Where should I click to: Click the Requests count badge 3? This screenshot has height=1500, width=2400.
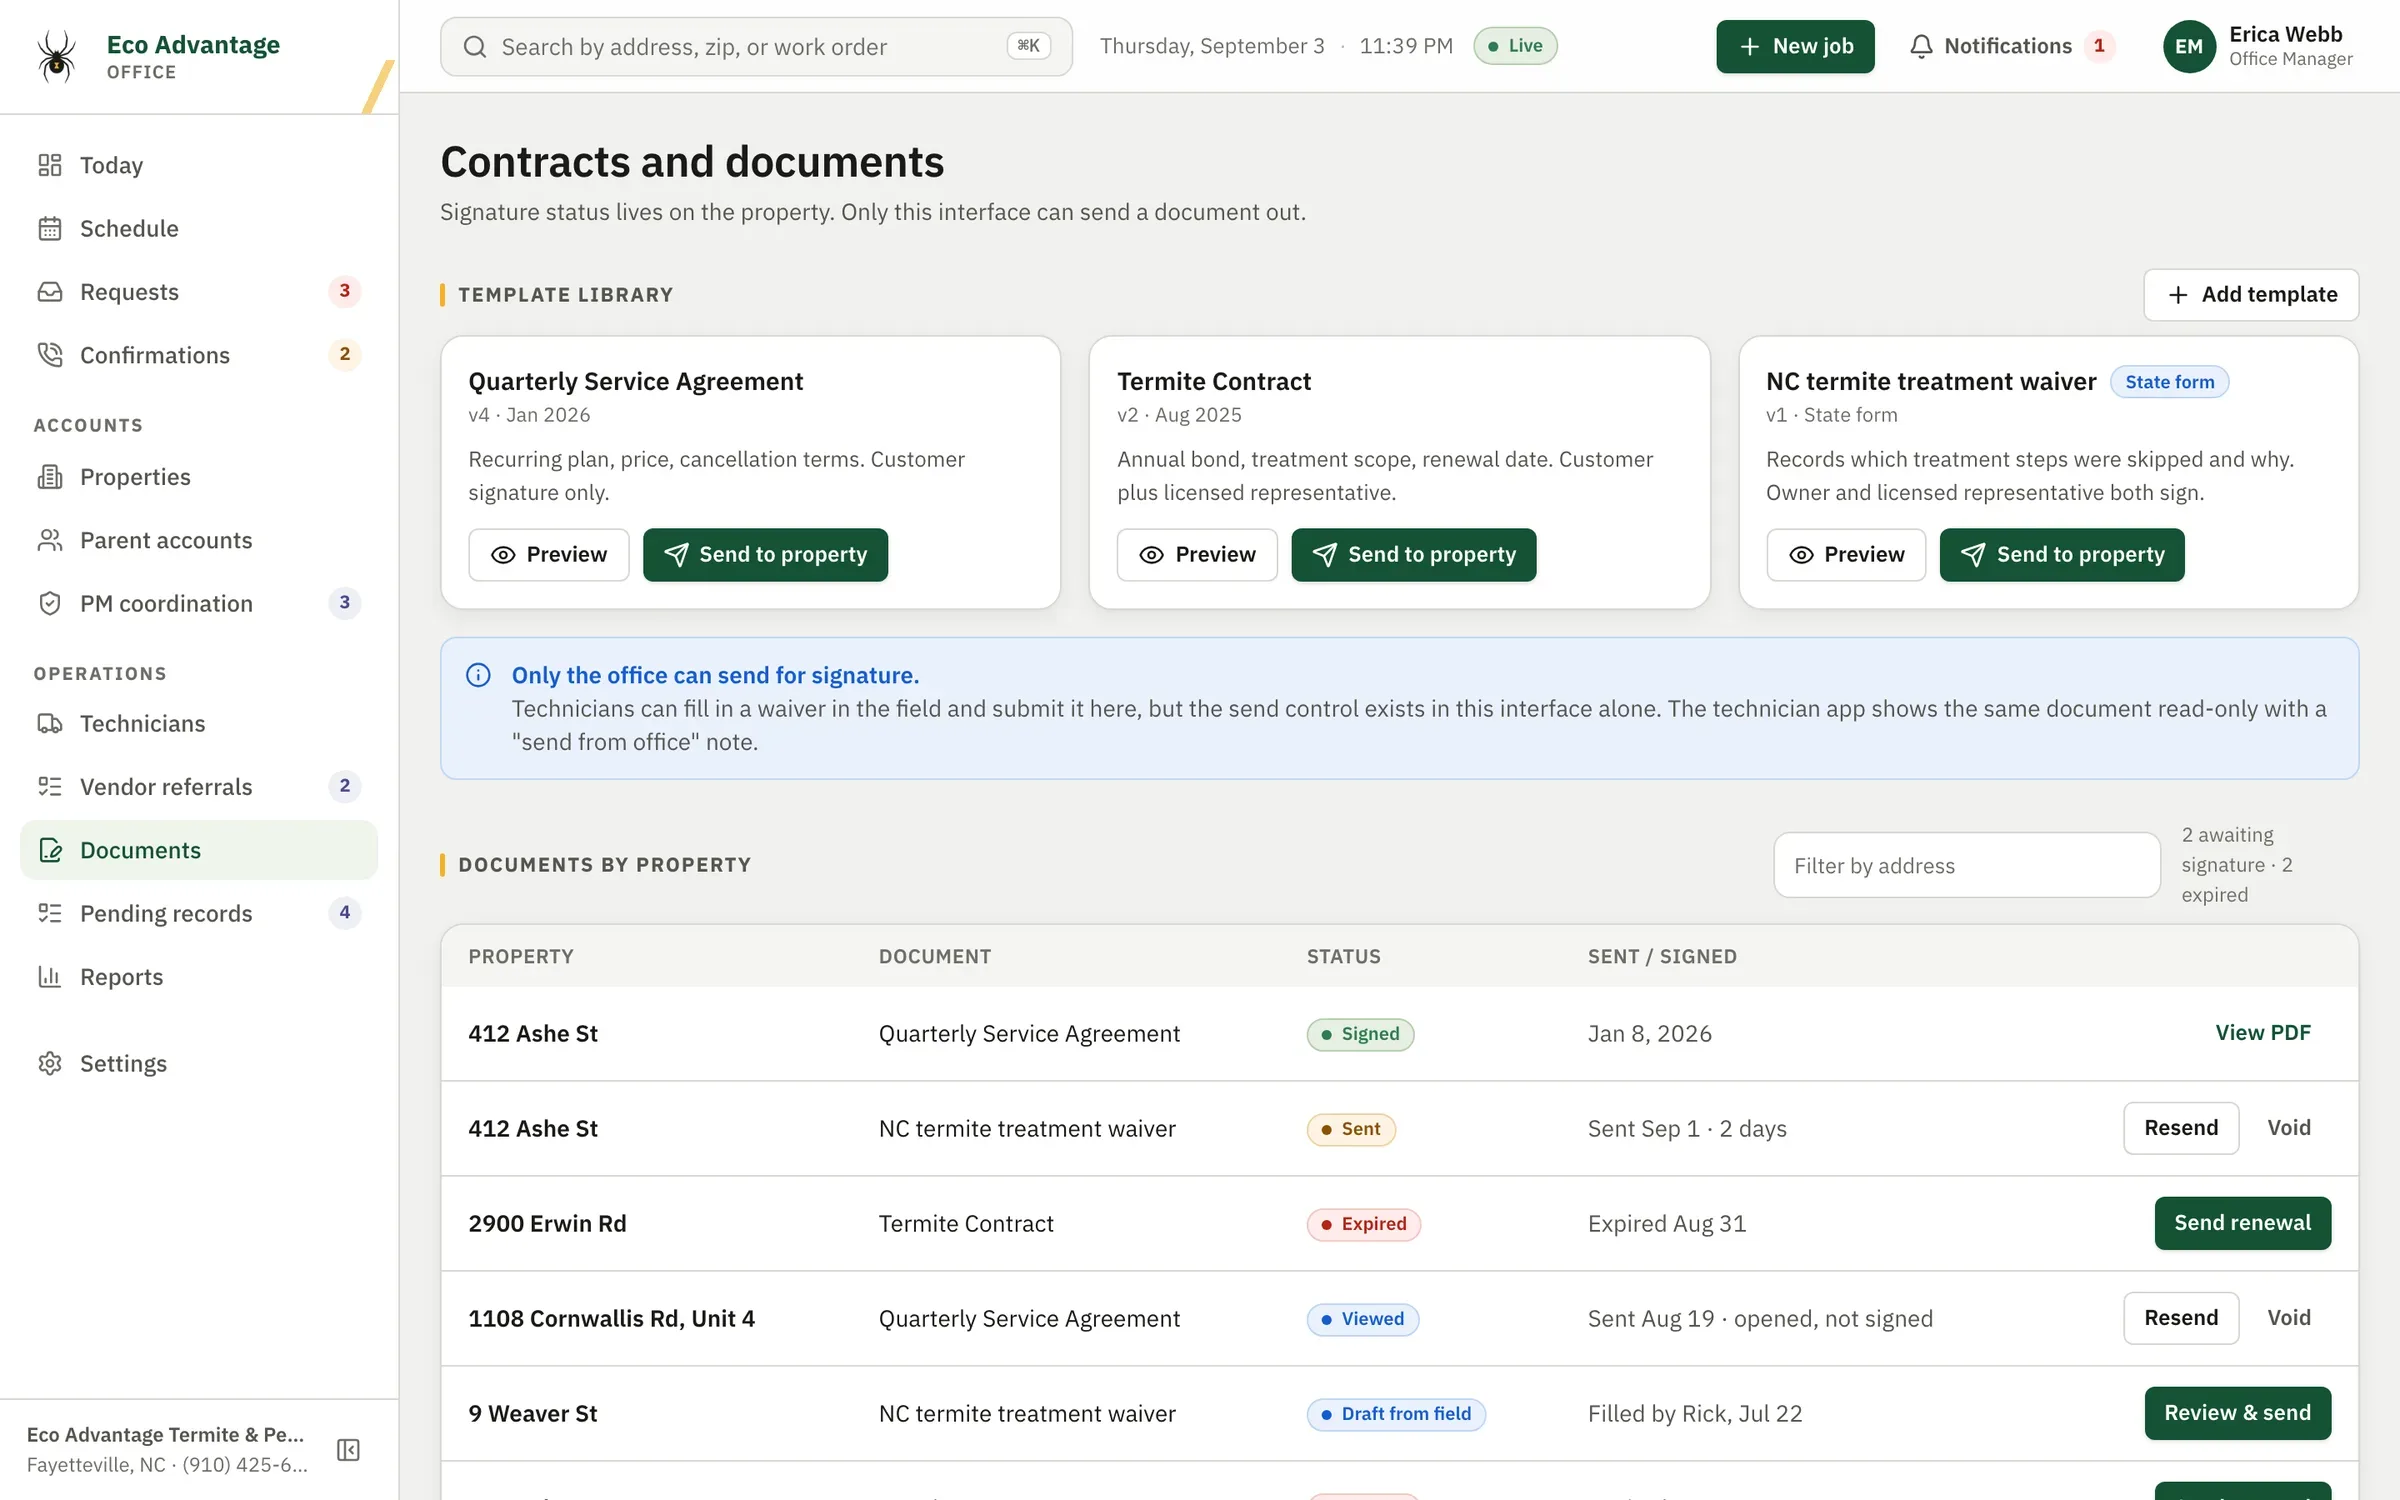coord(344,291)
